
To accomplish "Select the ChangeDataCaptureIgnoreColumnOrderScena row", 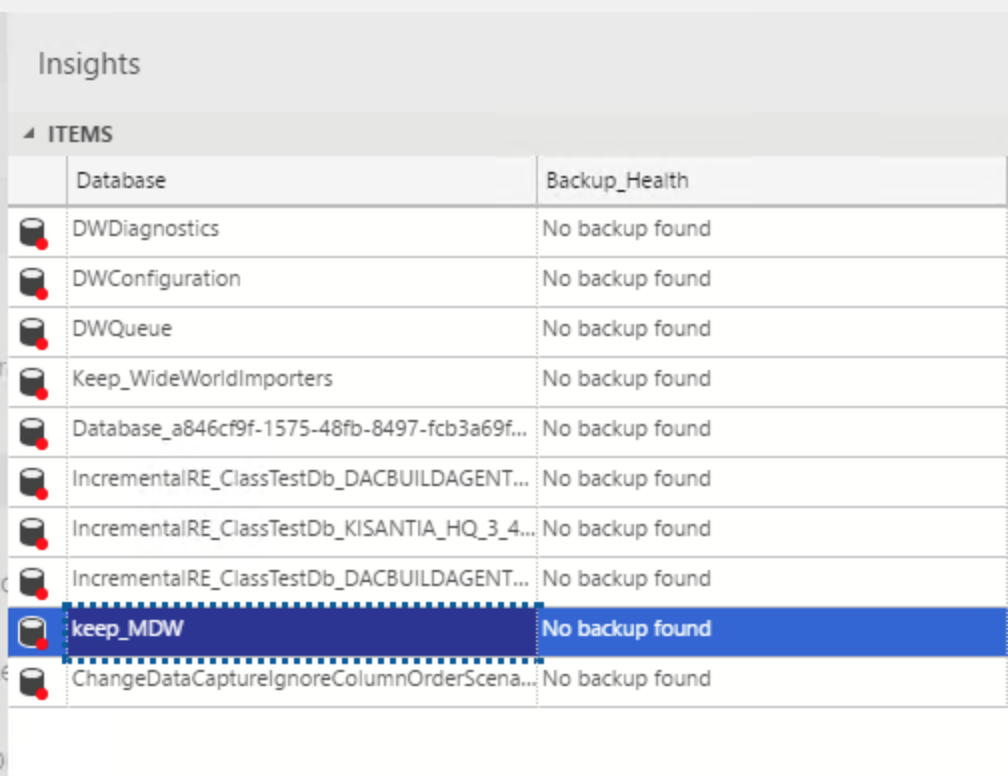I will pos(300,678).
